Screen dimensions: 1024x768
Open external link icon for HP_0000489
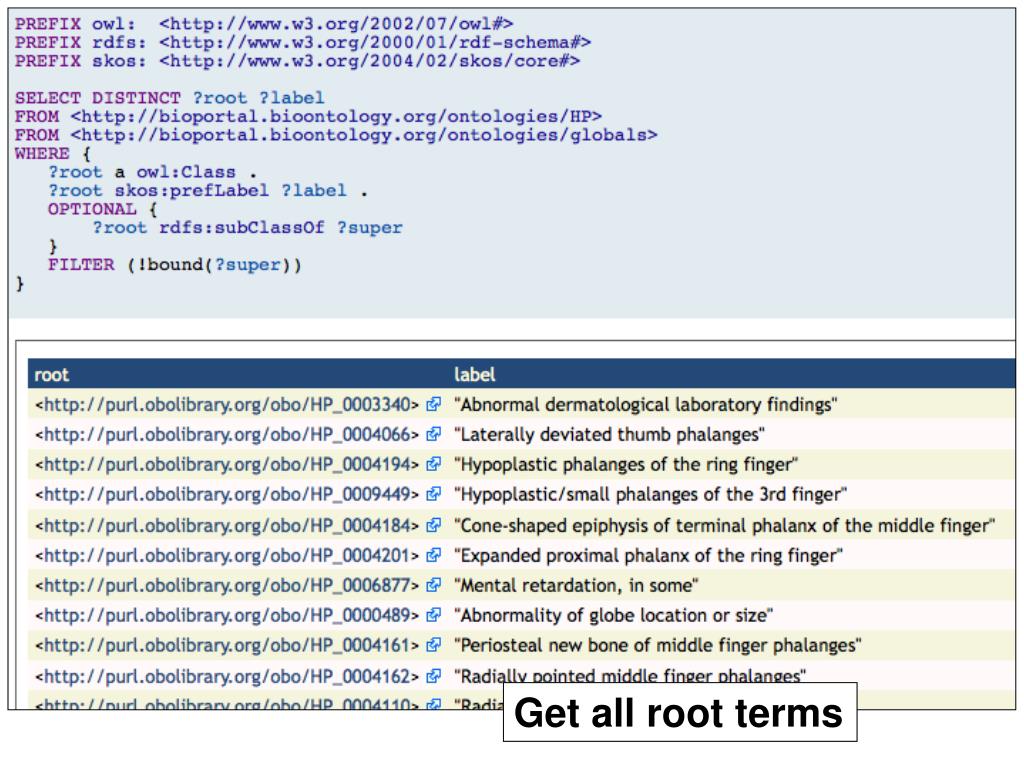(x=433, y=615)
